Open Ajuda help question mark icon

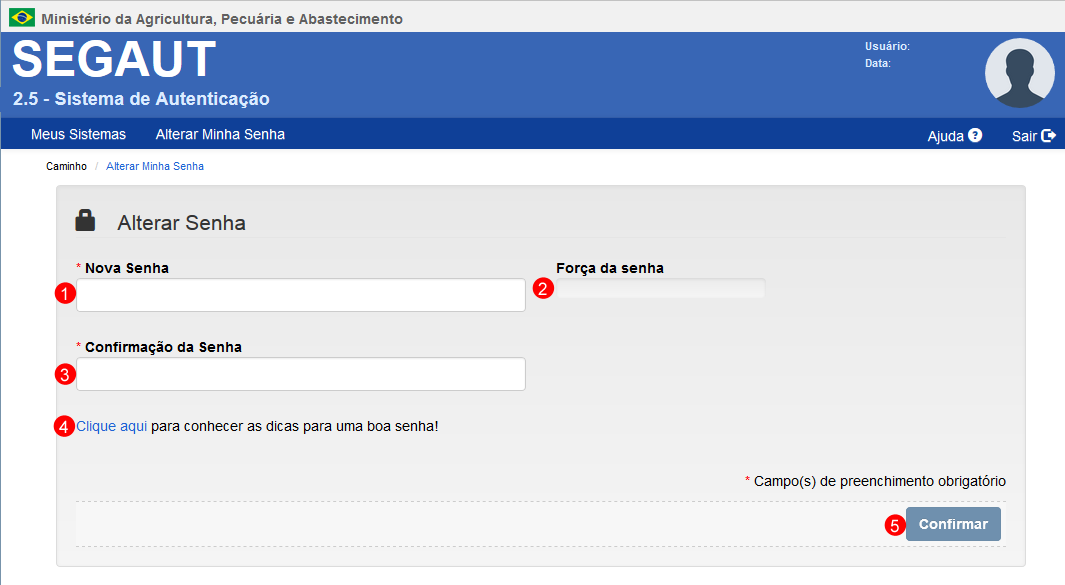pos(975,135)
